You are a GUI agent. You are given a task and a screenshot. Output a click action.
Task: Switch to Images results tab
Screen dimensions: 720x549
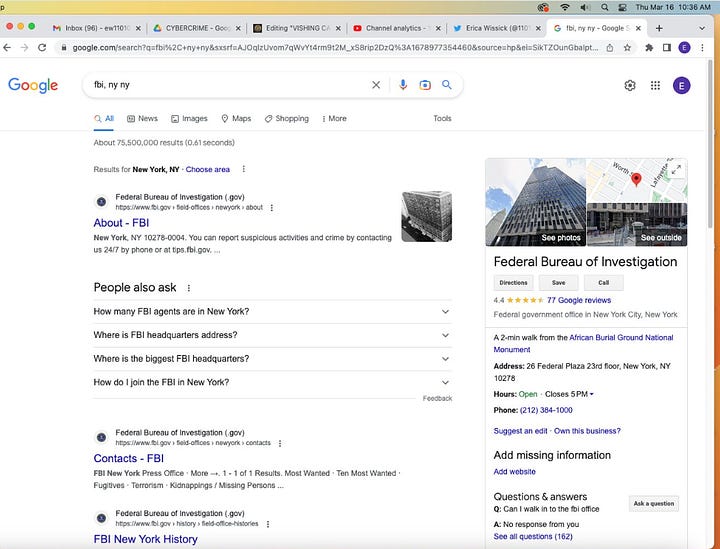tap(189, 118)
